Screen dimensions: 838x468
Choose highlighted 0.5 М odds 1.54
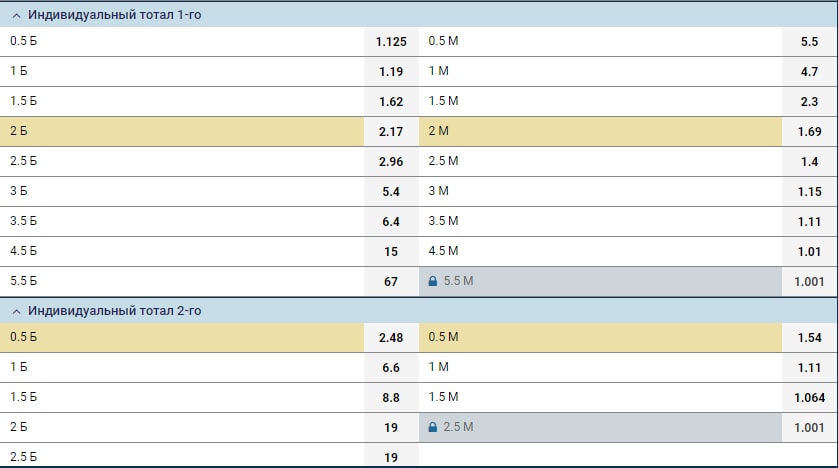[x=809, y=338]
